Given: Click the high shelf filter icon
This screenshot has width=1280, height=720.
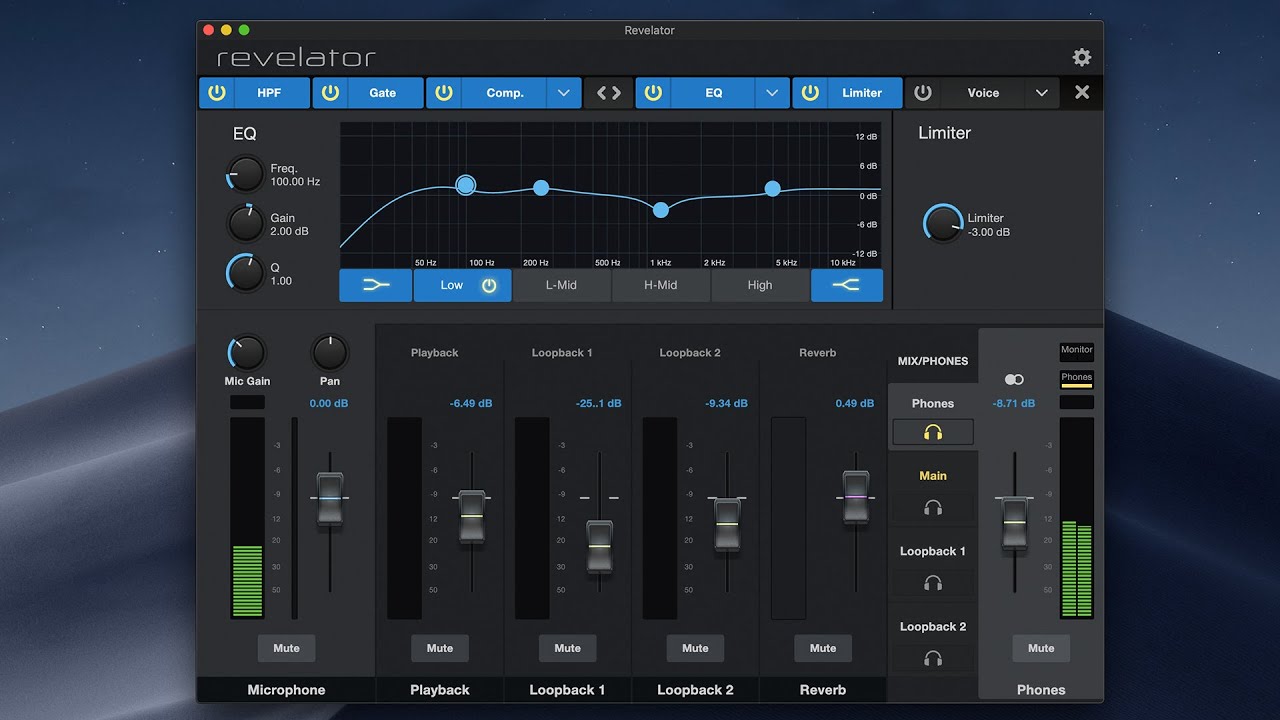Looking at the screenshot, I should [847, 285].
